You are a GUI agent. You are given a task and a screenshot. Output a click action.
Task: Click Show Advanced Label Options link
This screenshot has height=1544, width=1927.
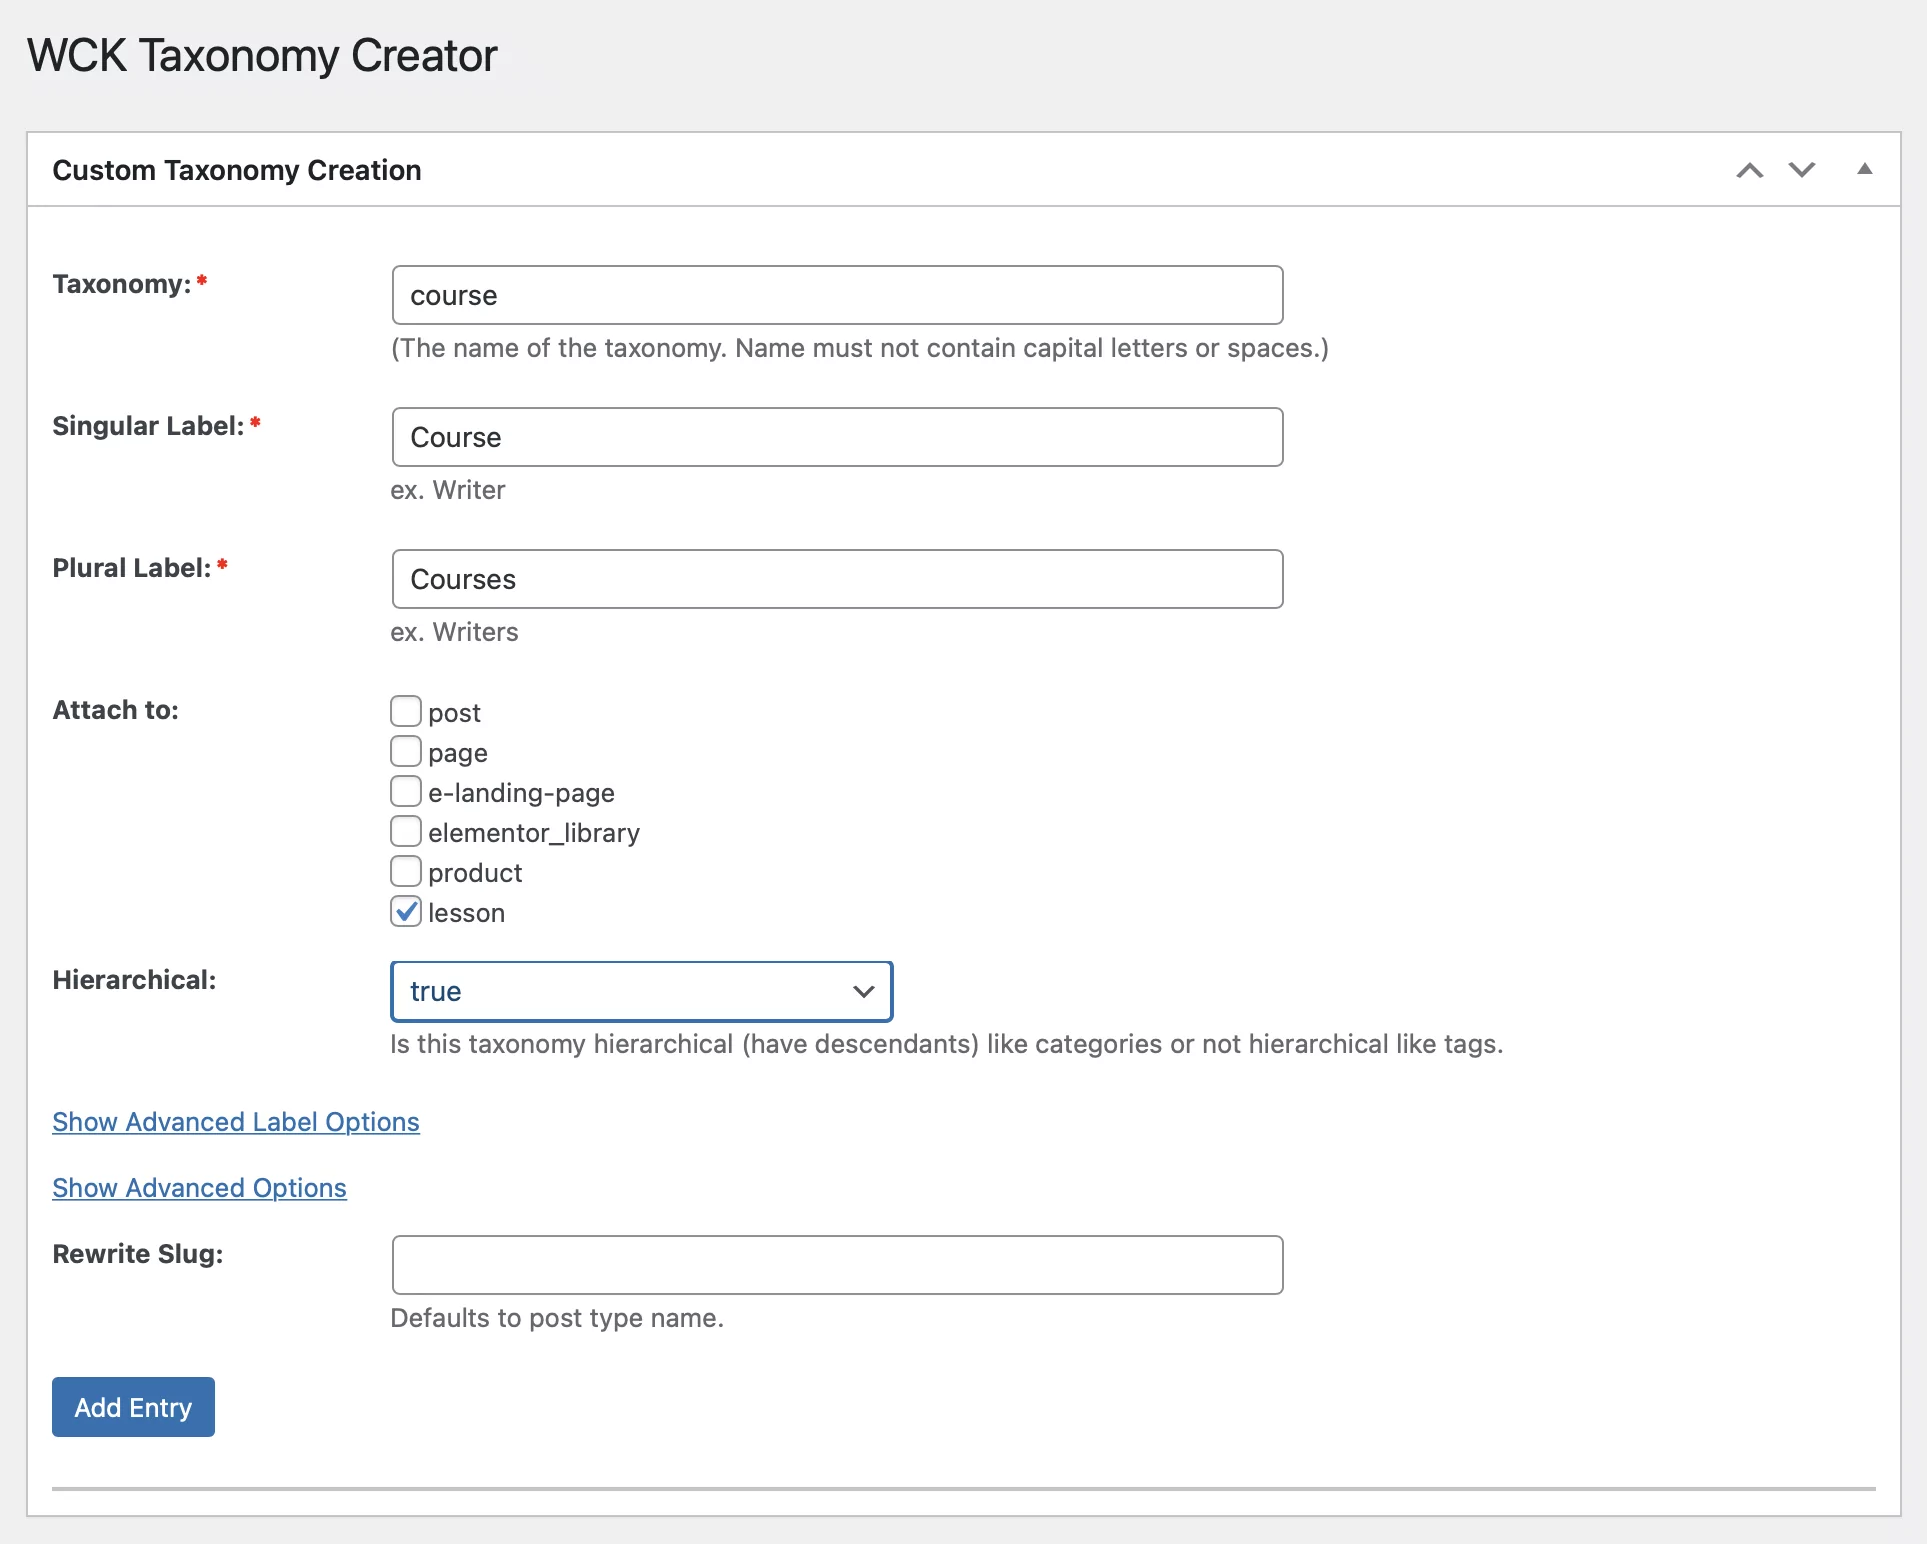coord(236,1122)
